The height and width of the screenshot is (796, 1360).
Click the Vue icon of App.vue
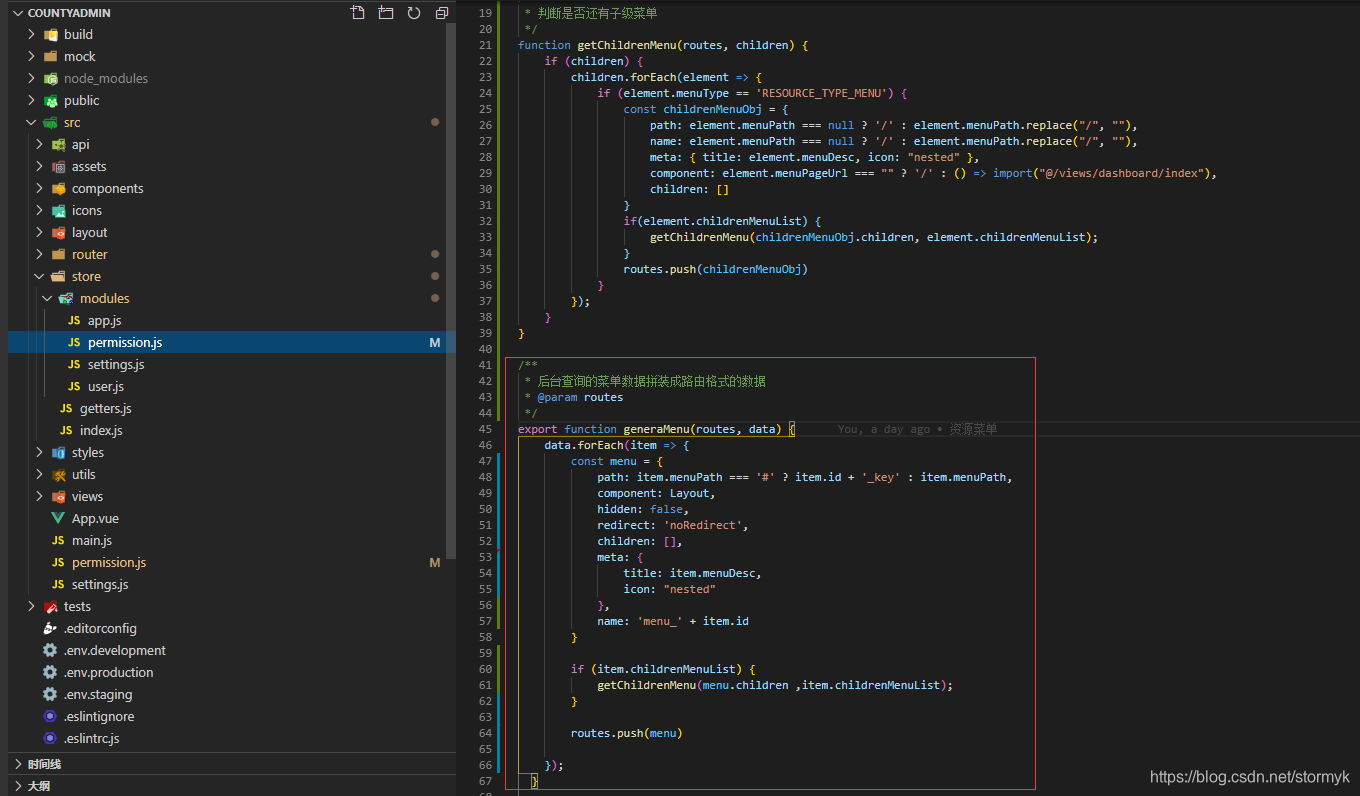[x=59, y=518]
